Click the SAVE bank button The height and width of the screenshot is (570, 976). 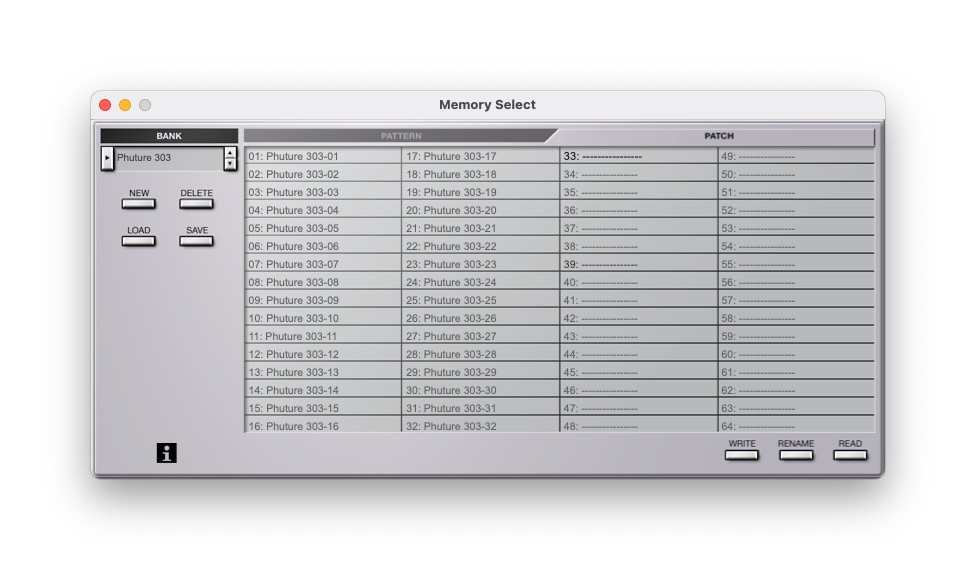(x=197, y=240)
